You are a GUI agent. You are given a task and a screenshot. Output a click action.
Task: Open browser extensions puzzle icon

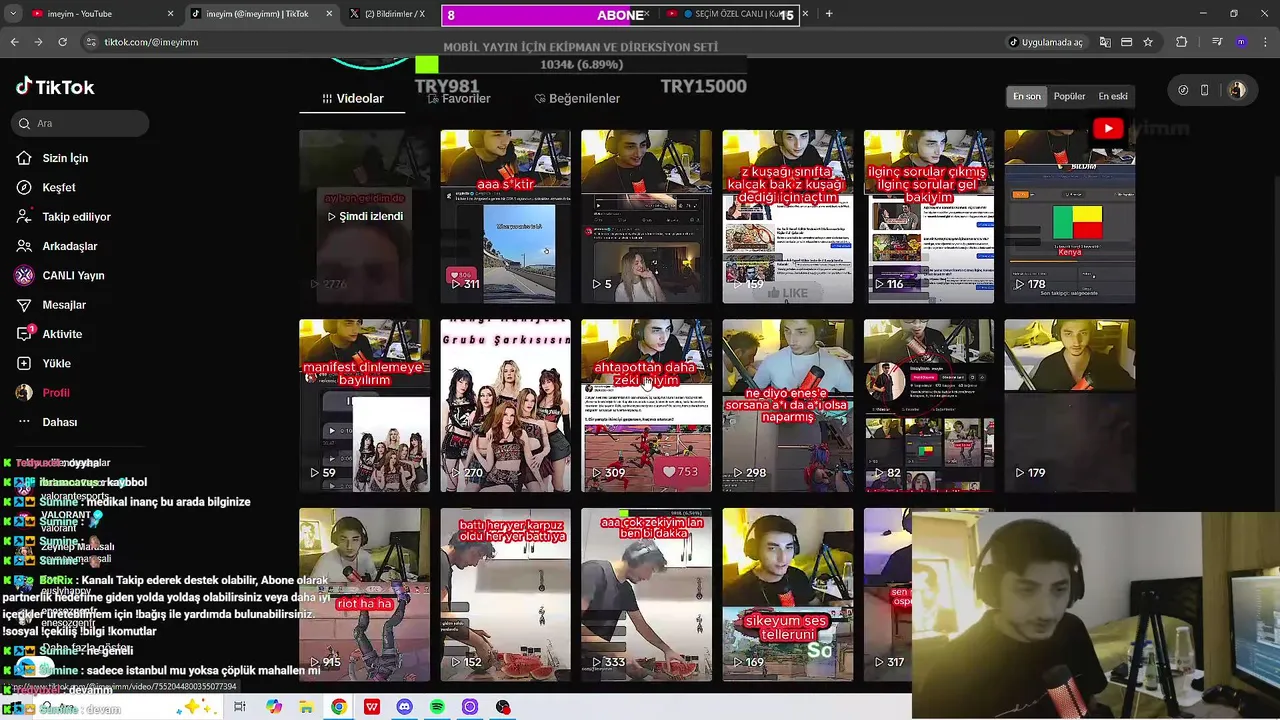1181,42
